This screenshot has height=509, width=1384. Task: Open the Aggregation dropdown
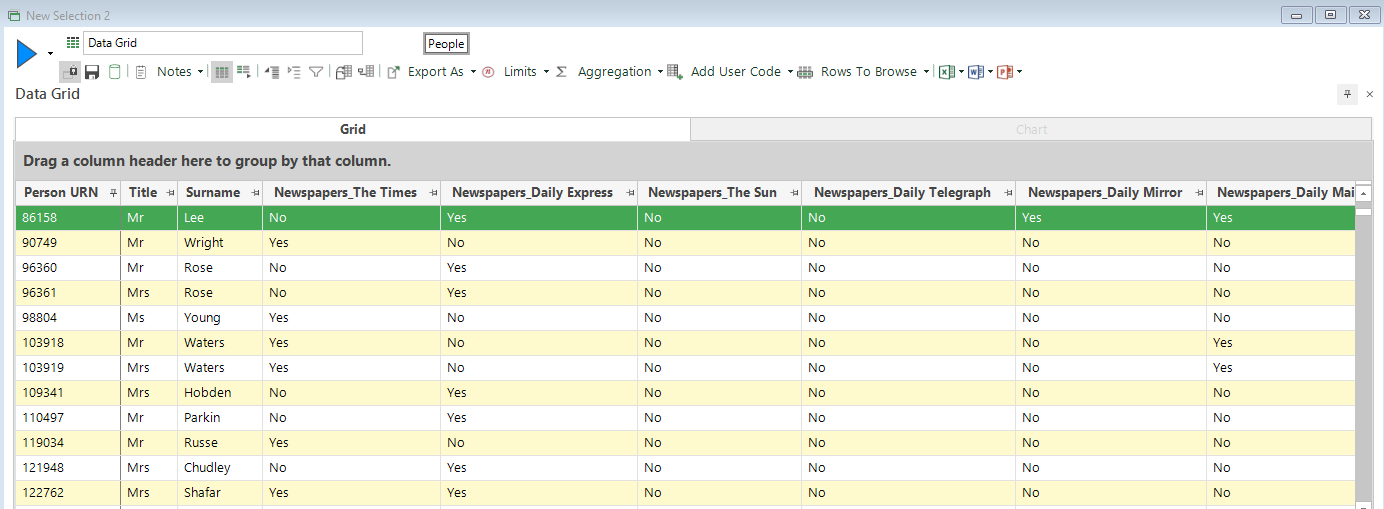click(660, 72)
